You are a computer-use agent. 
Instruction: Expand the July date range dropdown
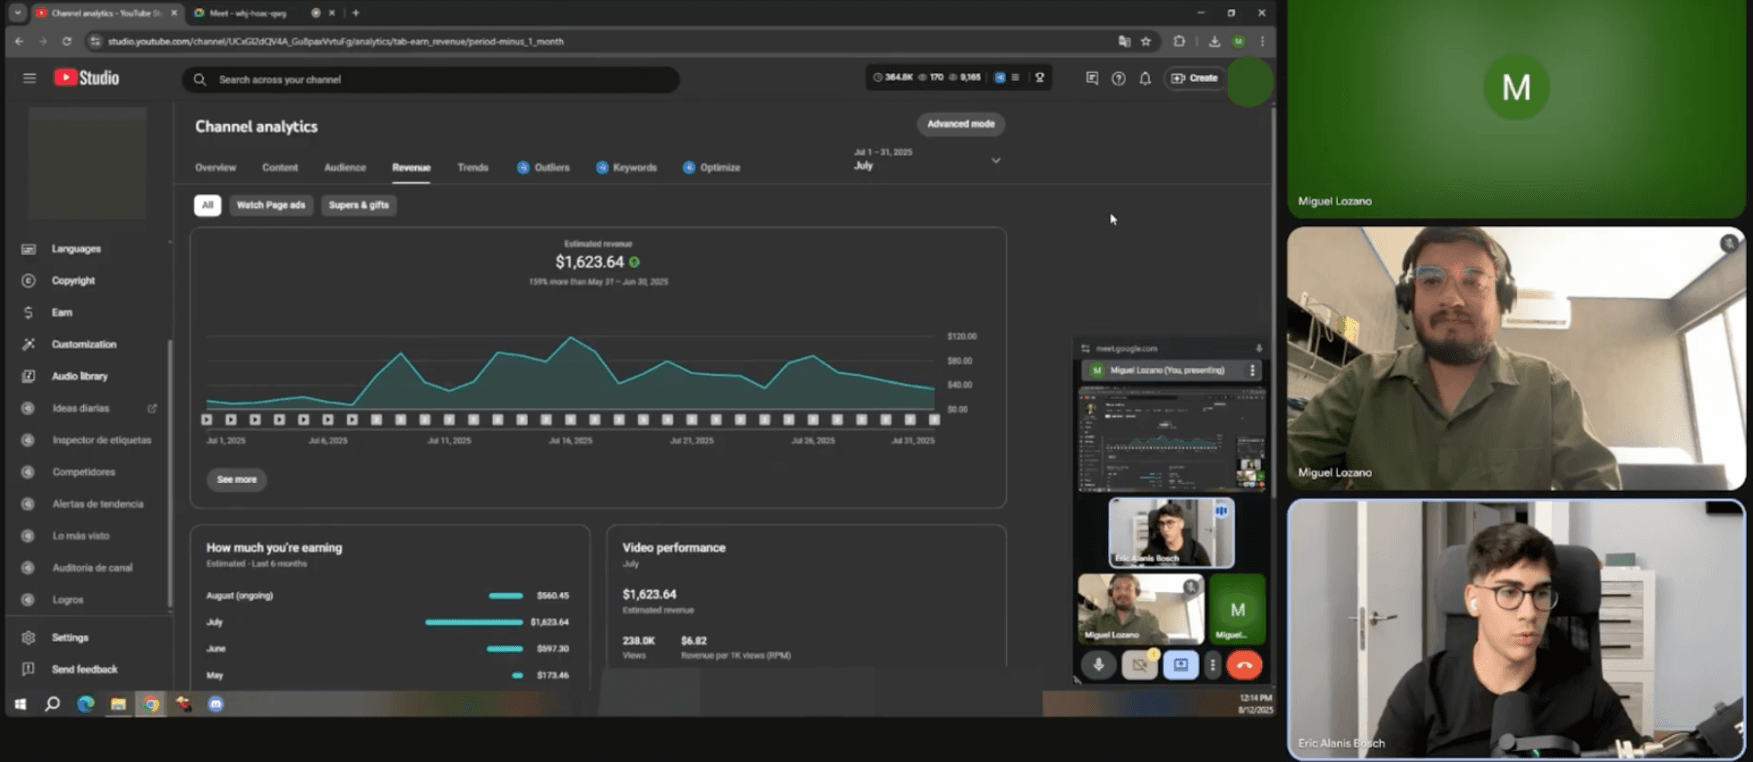pos(995,161)
